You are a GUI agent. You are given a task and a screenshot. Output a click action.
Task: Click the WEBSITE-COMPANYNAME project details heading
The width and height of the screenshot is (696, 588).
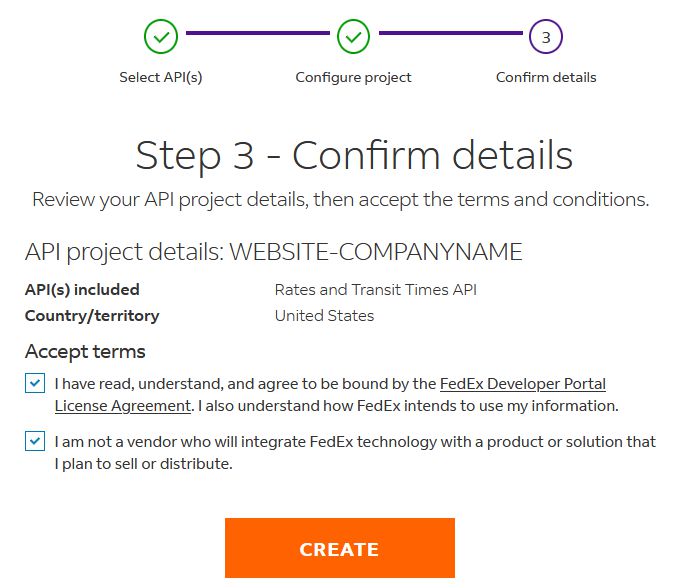273,251
